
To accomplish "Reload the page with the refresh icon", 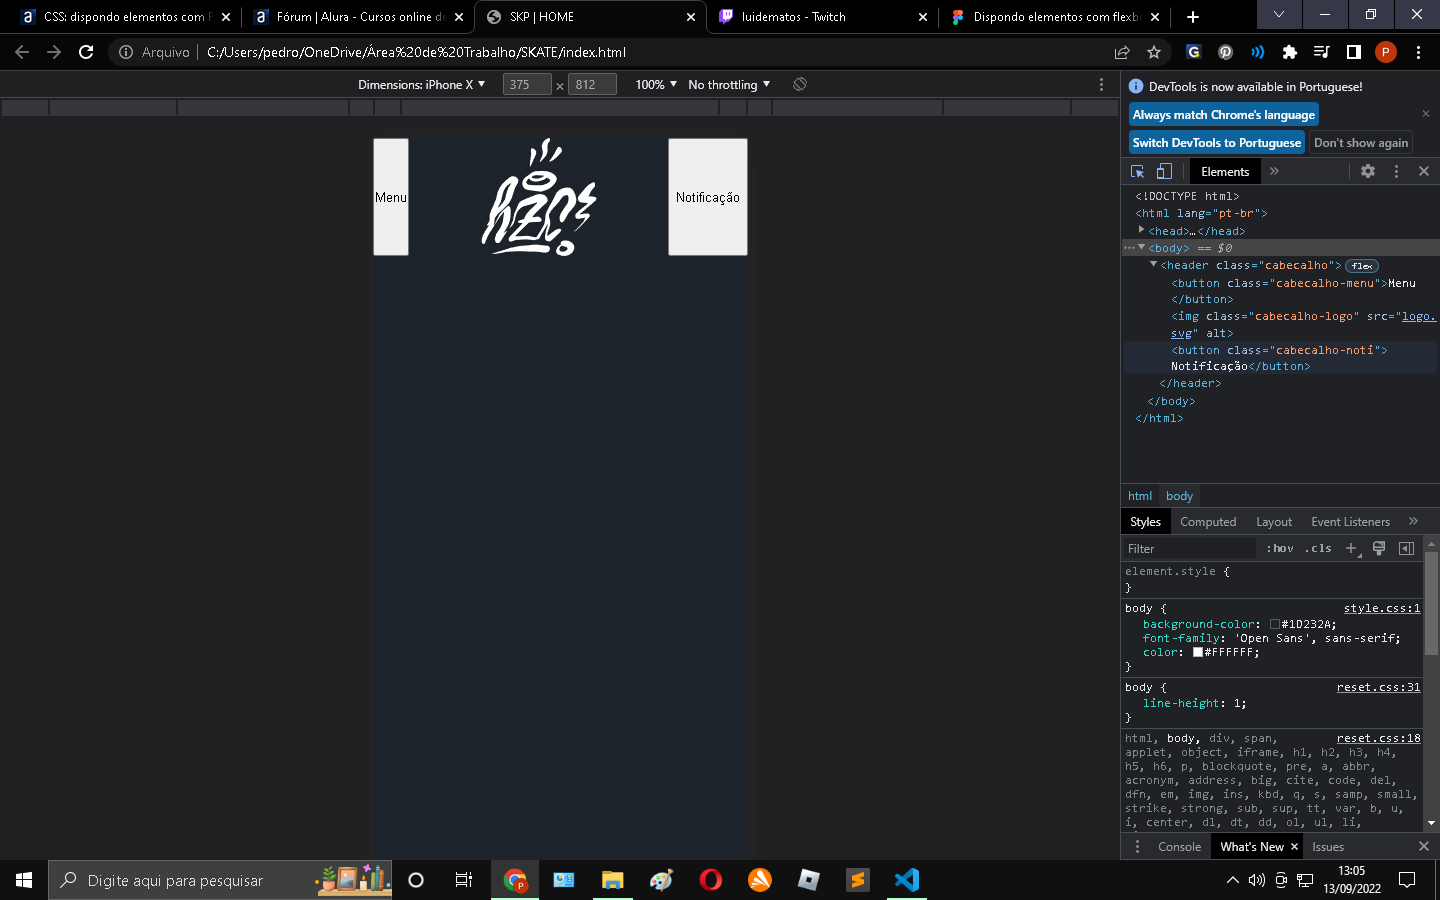I will (86, 52).
